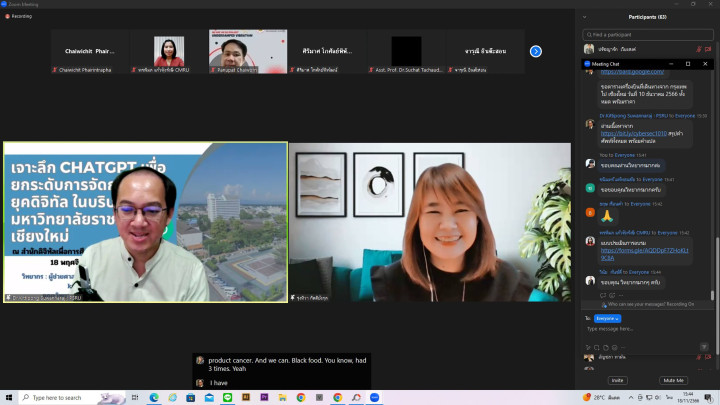Click the Recording indicator
The width and height of the screenshot is (720, 405).
pyautogui.click(x=18, y=16)
